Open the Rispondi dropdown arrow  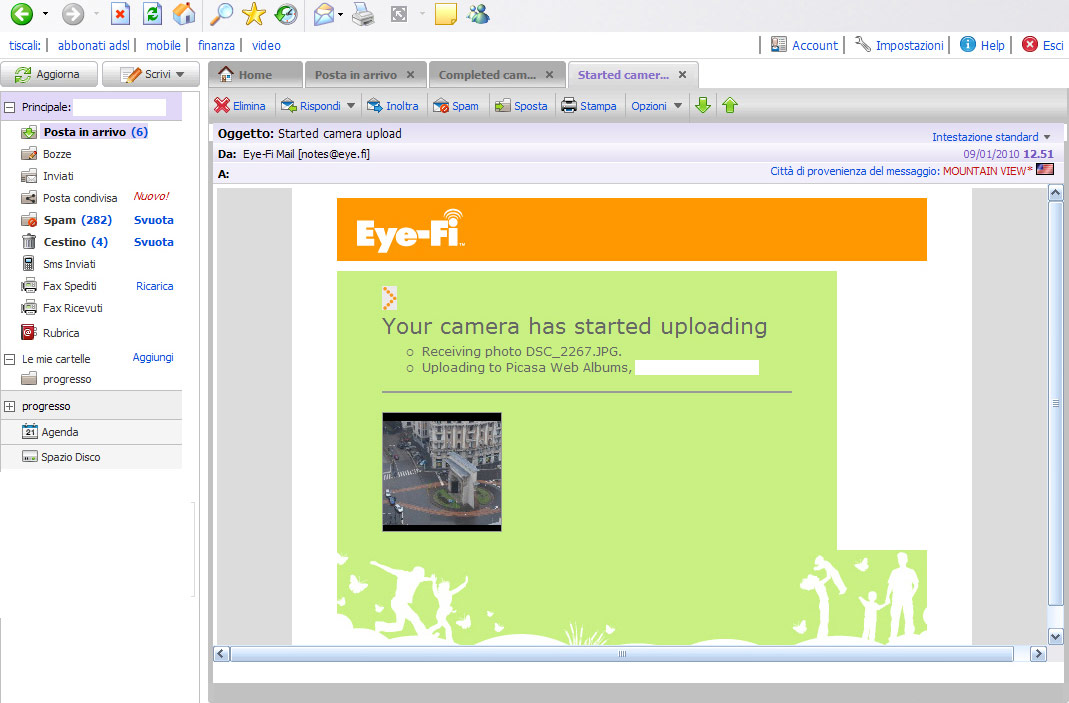point(350,106)
